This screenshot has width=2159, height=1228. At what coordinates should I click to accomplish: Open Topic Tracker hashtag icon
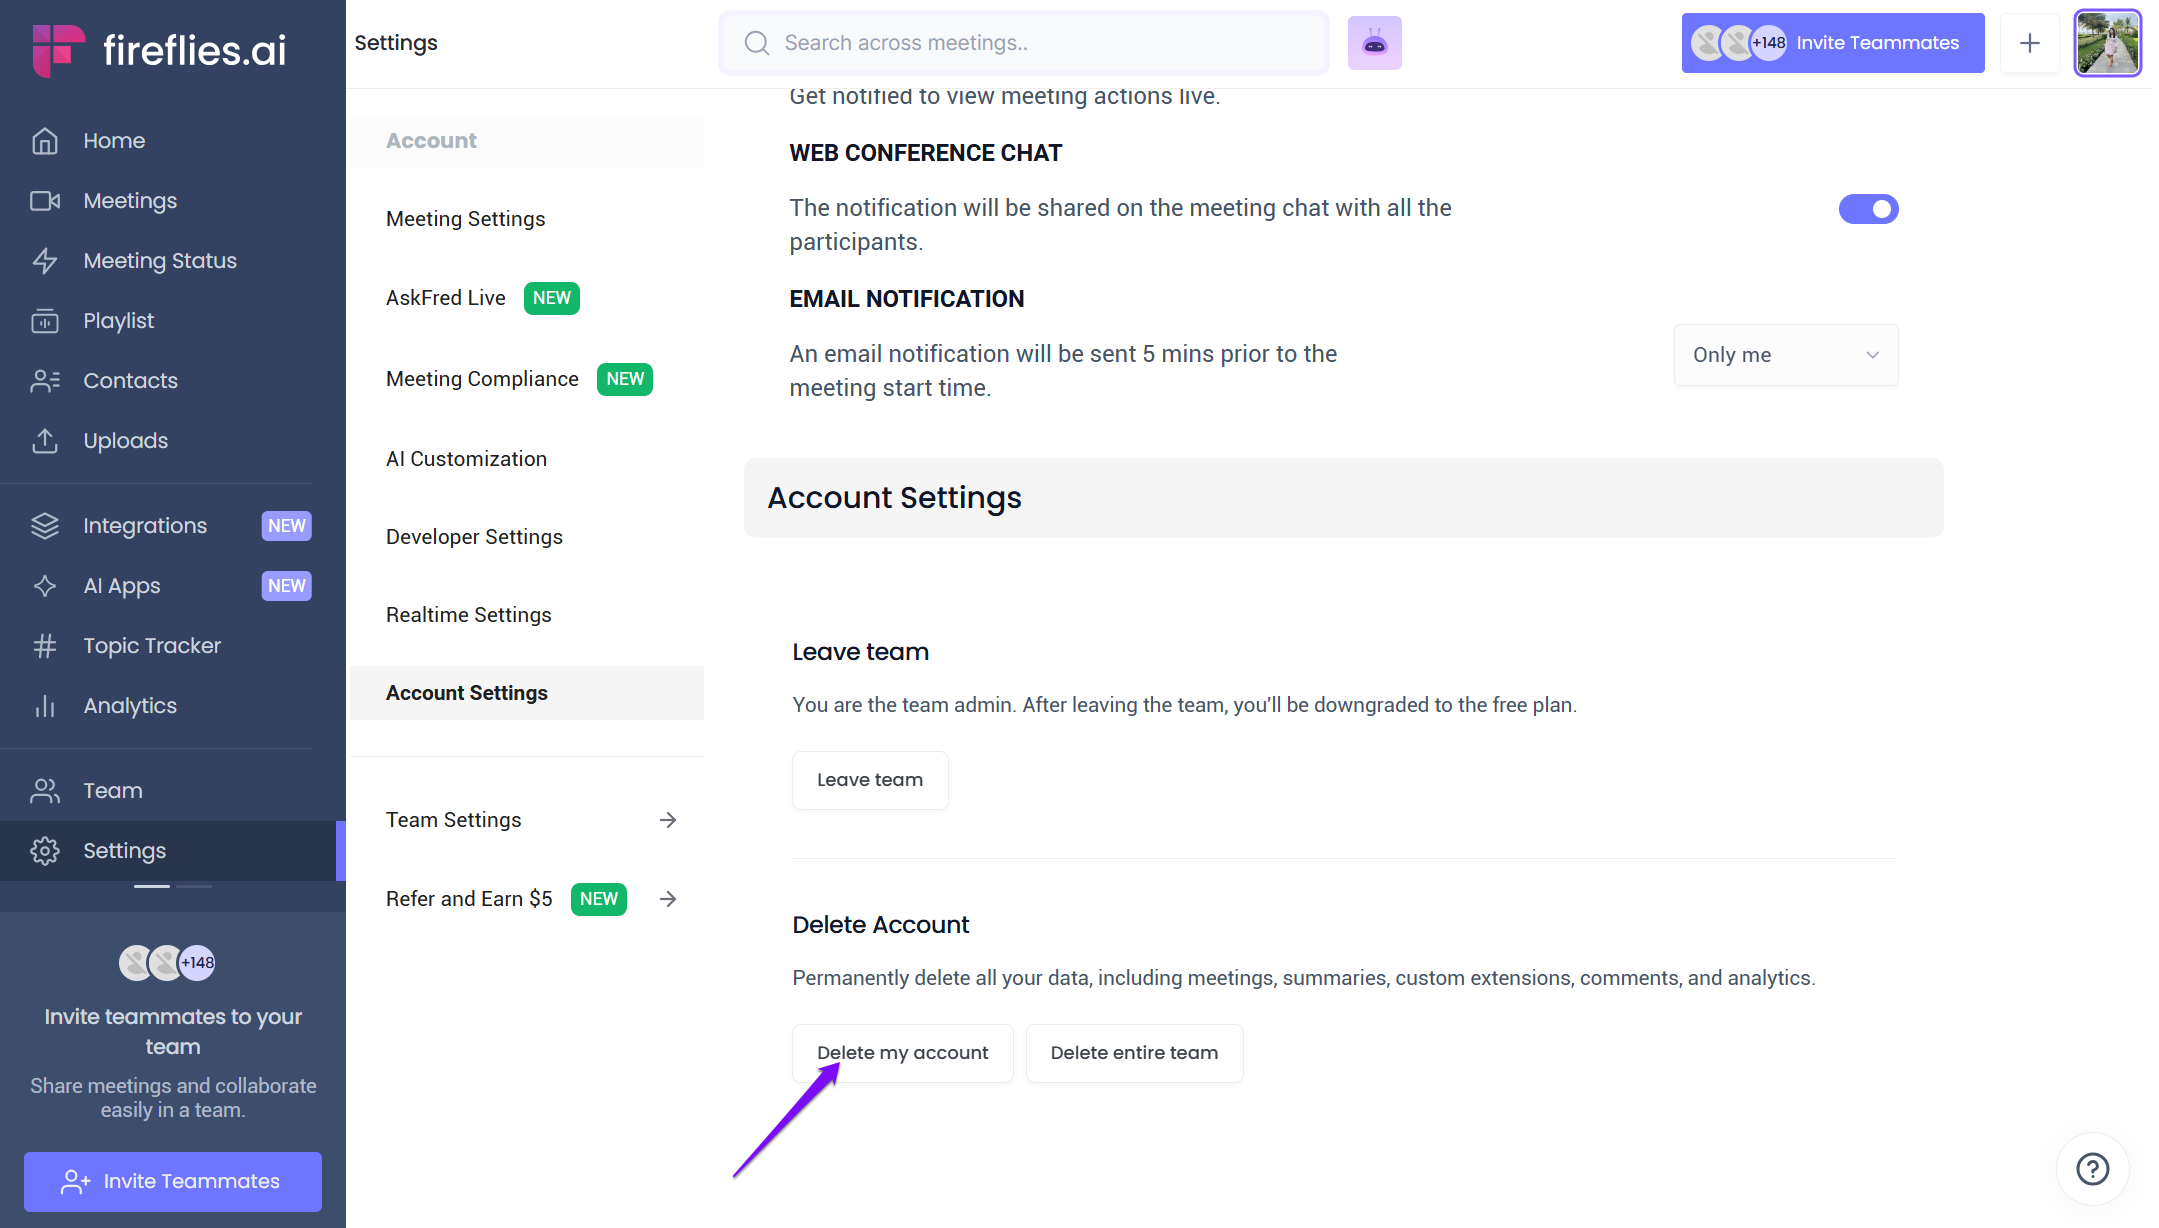[45, 646]
